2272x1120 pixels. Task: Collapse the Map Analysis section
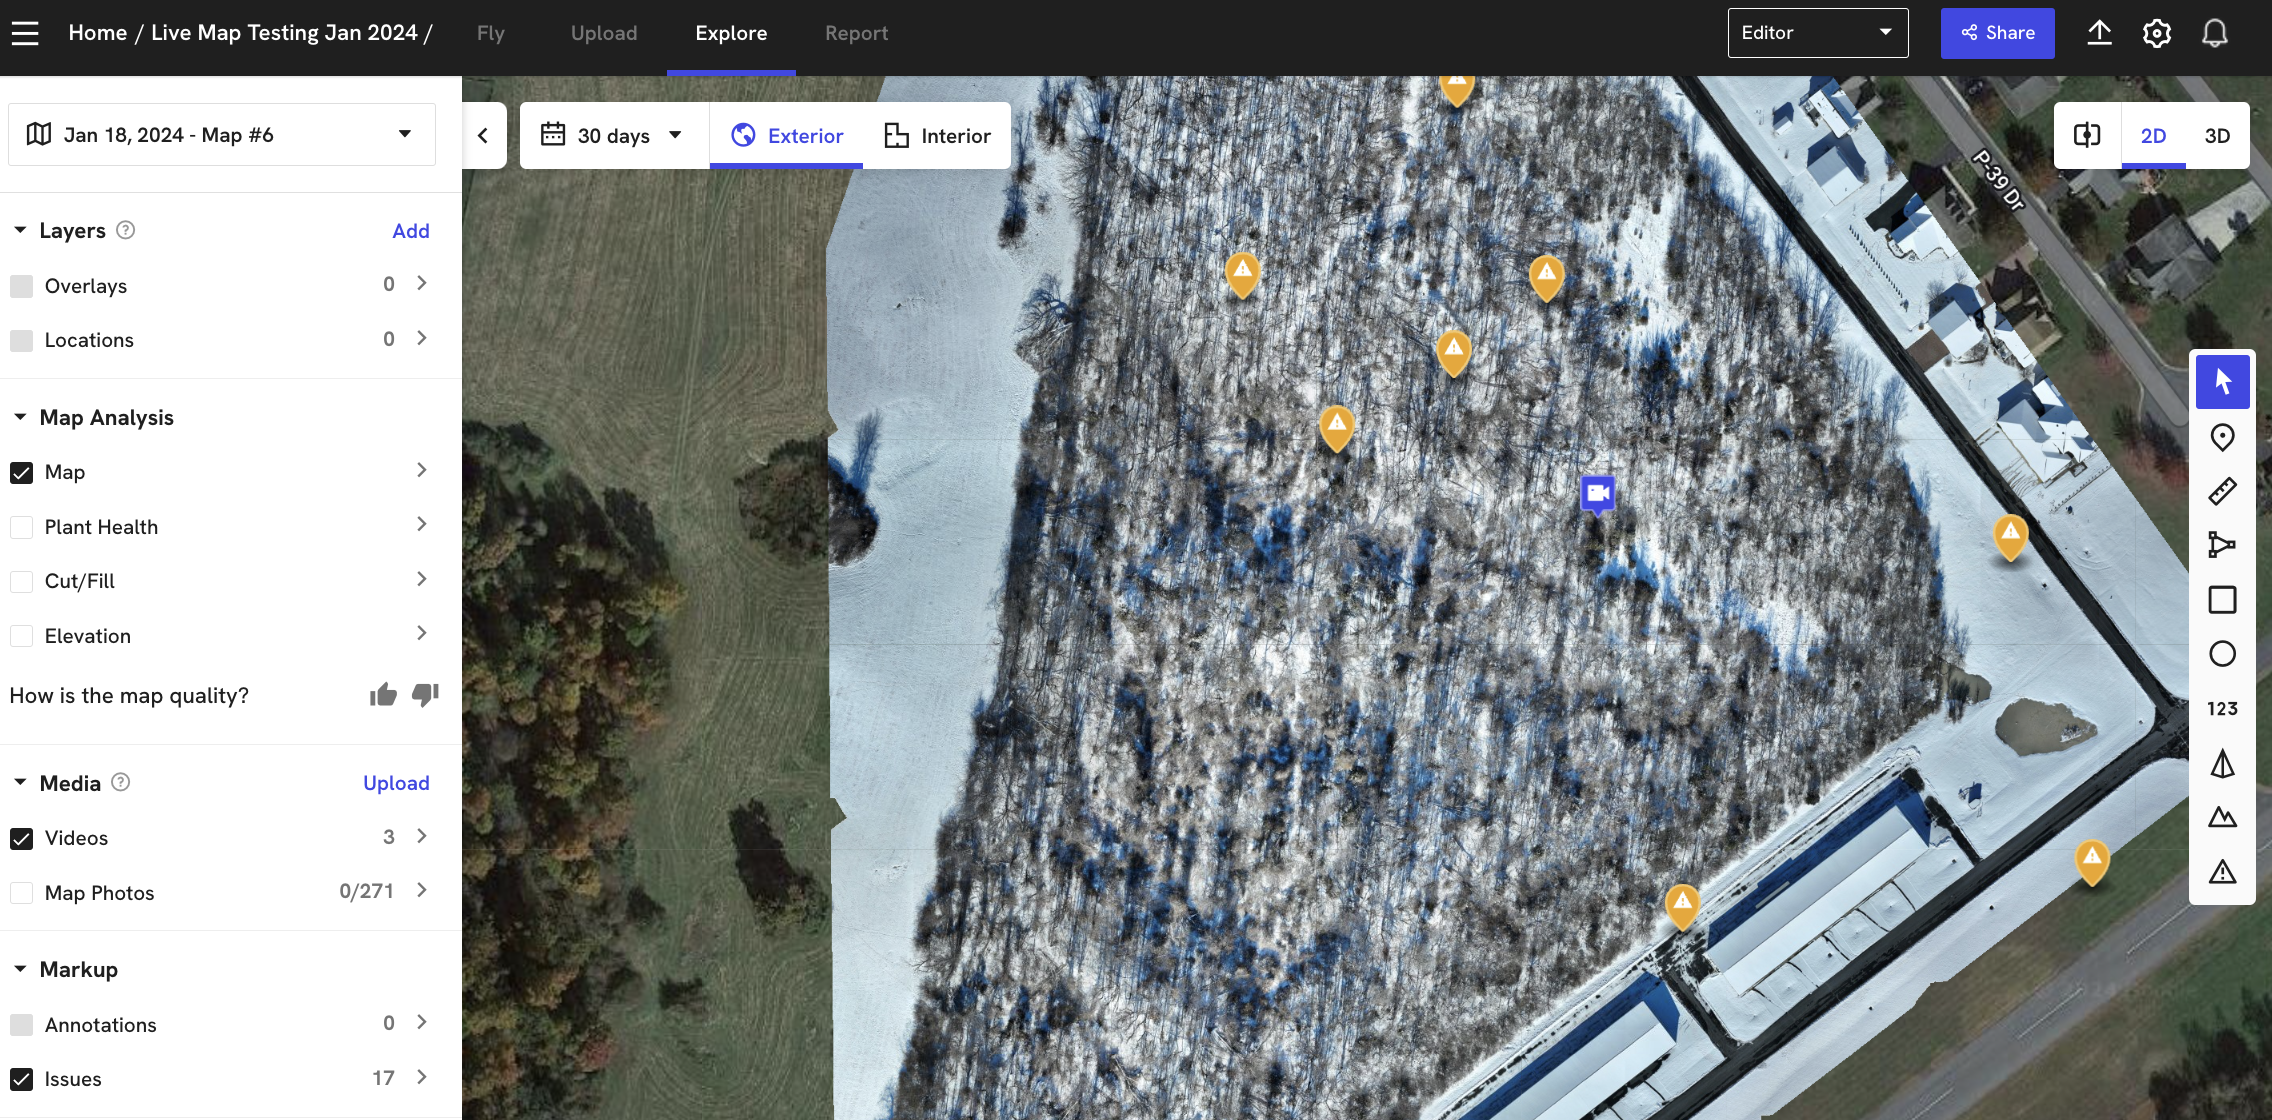(x=20, y=417)
